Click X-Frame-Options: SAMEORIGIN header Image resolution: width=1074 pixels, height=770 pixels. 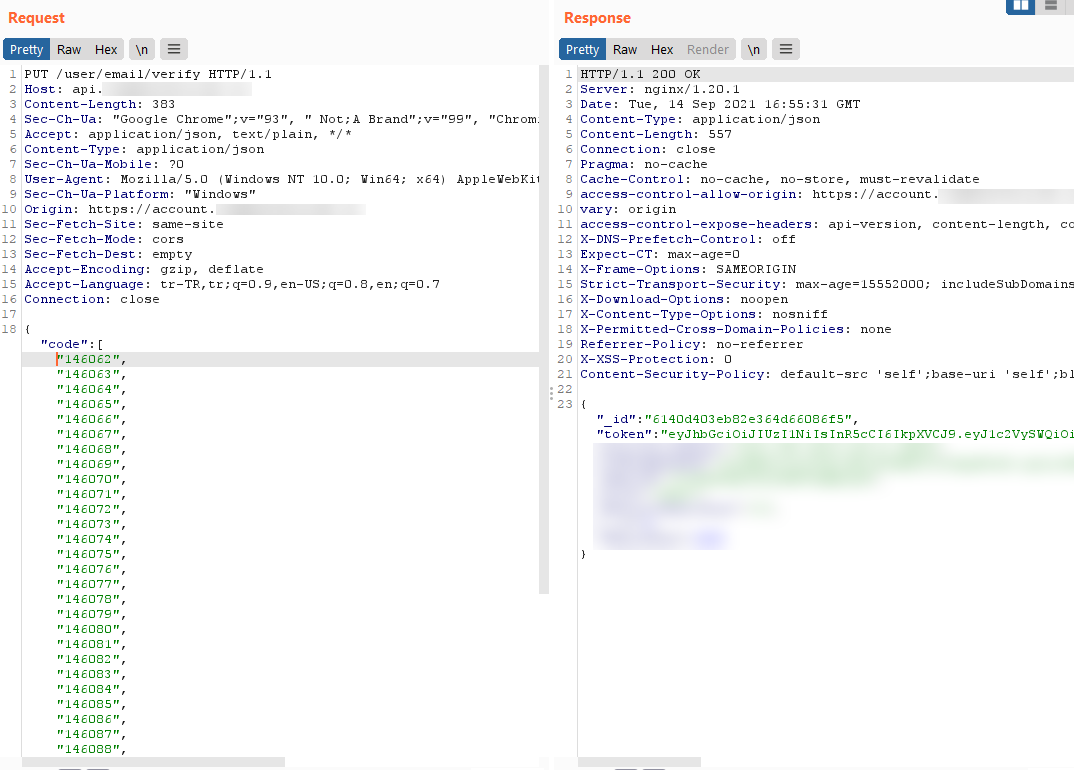pyautogui.click(x=688, y=270)
